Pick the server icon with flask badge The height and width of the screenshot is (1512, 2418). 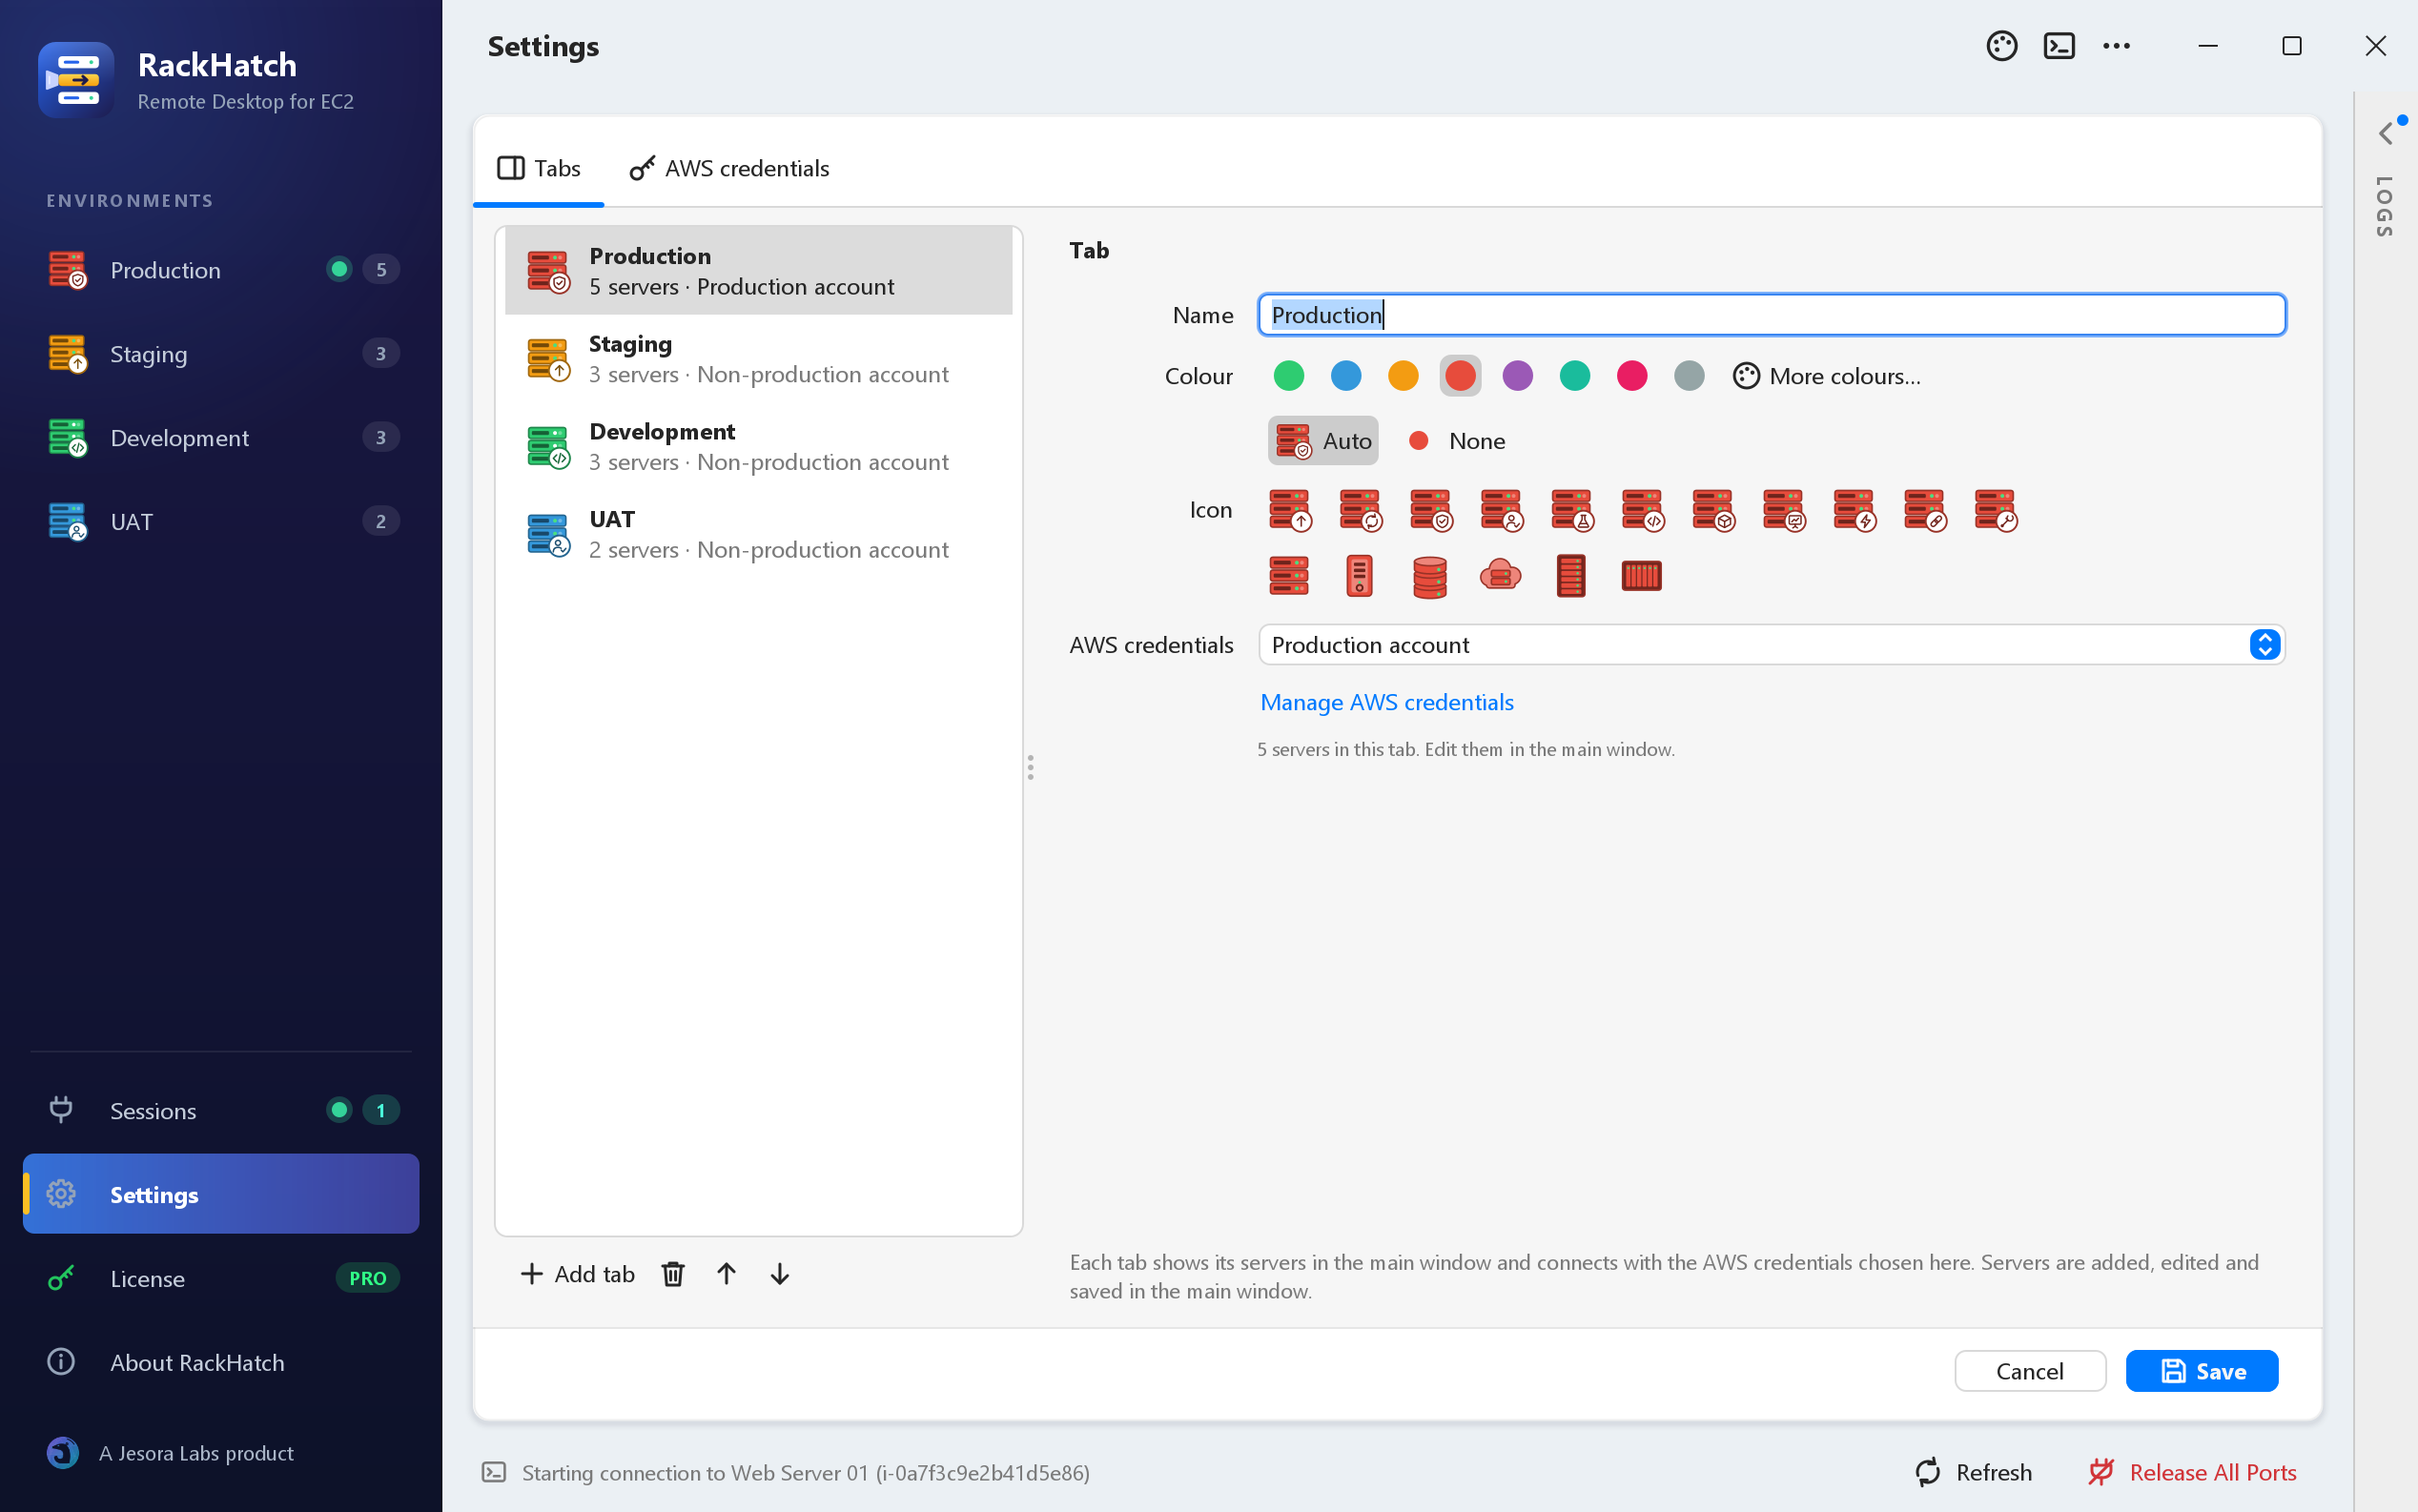point(1571,510)
